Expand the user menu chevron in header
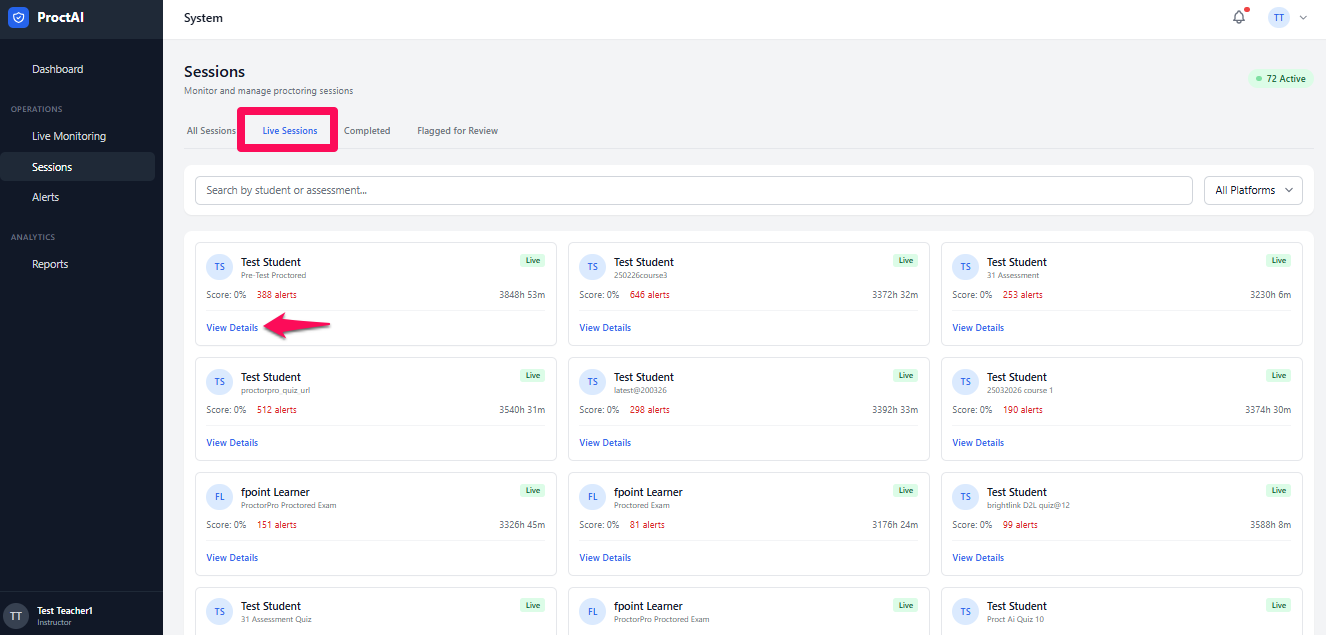 [1303, 18]
